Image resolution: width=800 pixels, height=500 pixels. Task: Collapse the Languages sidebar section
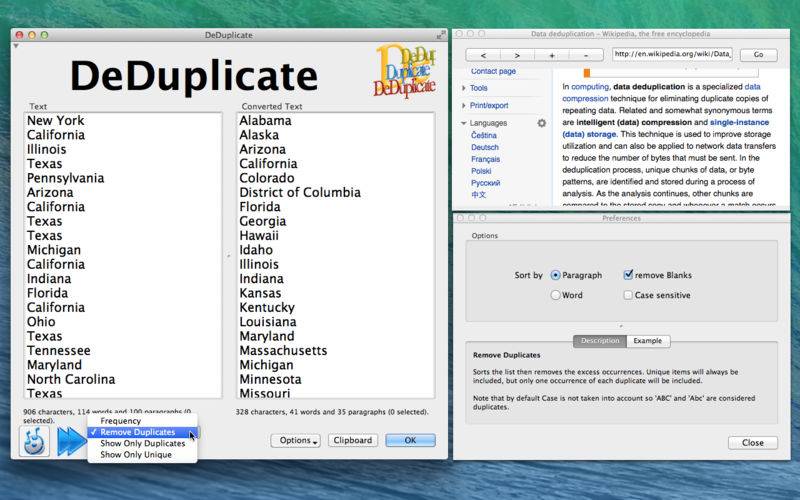(464, 123)
